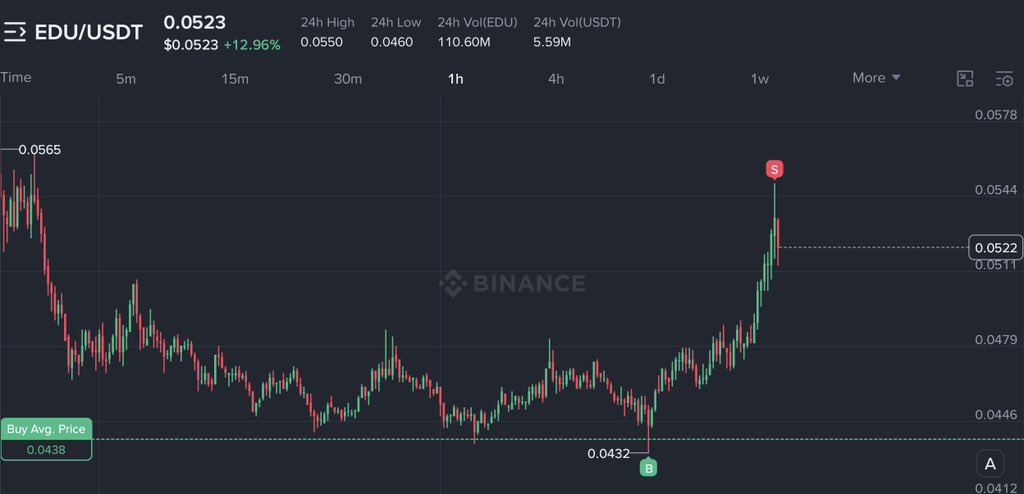Click the 0.0438 buy average value

(x=46, y=450)
